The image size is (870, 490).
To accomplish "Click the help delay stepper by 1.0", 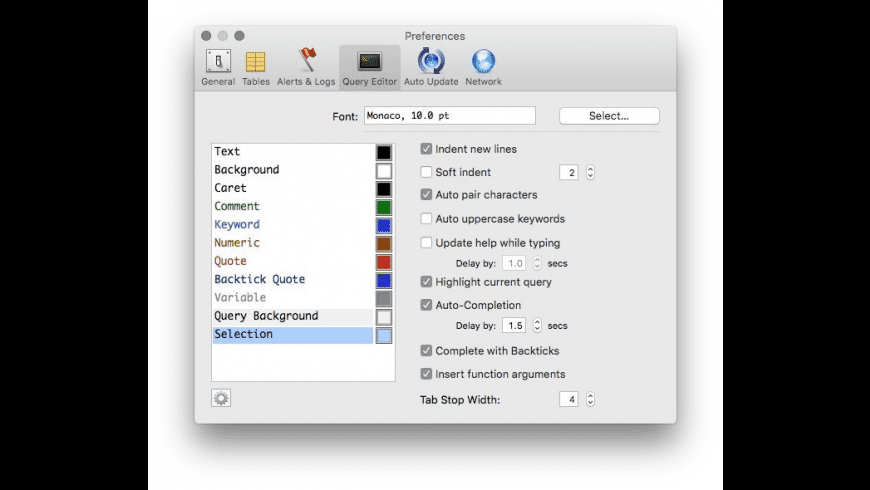I will pyautogui.click(x=537, y=263).
